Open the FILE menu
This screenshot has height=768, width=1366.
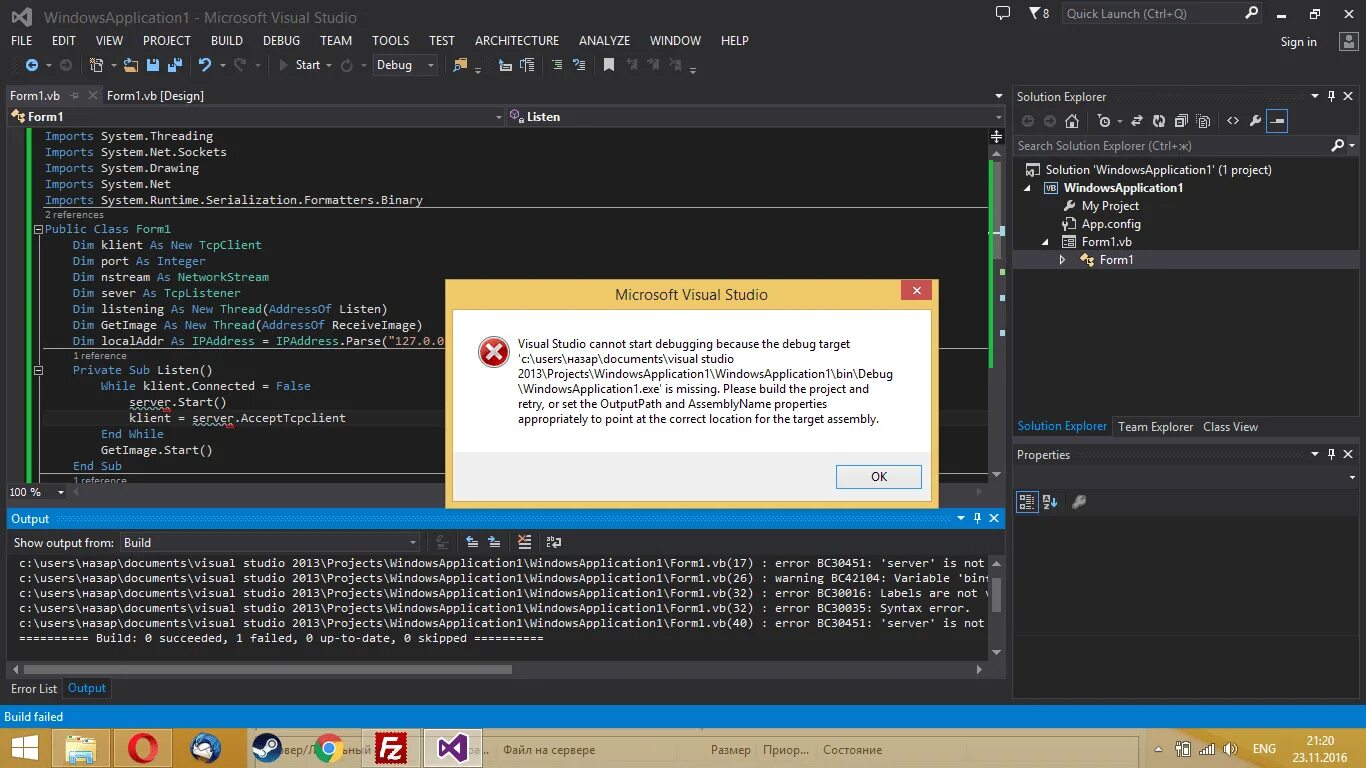pos(21,41)
